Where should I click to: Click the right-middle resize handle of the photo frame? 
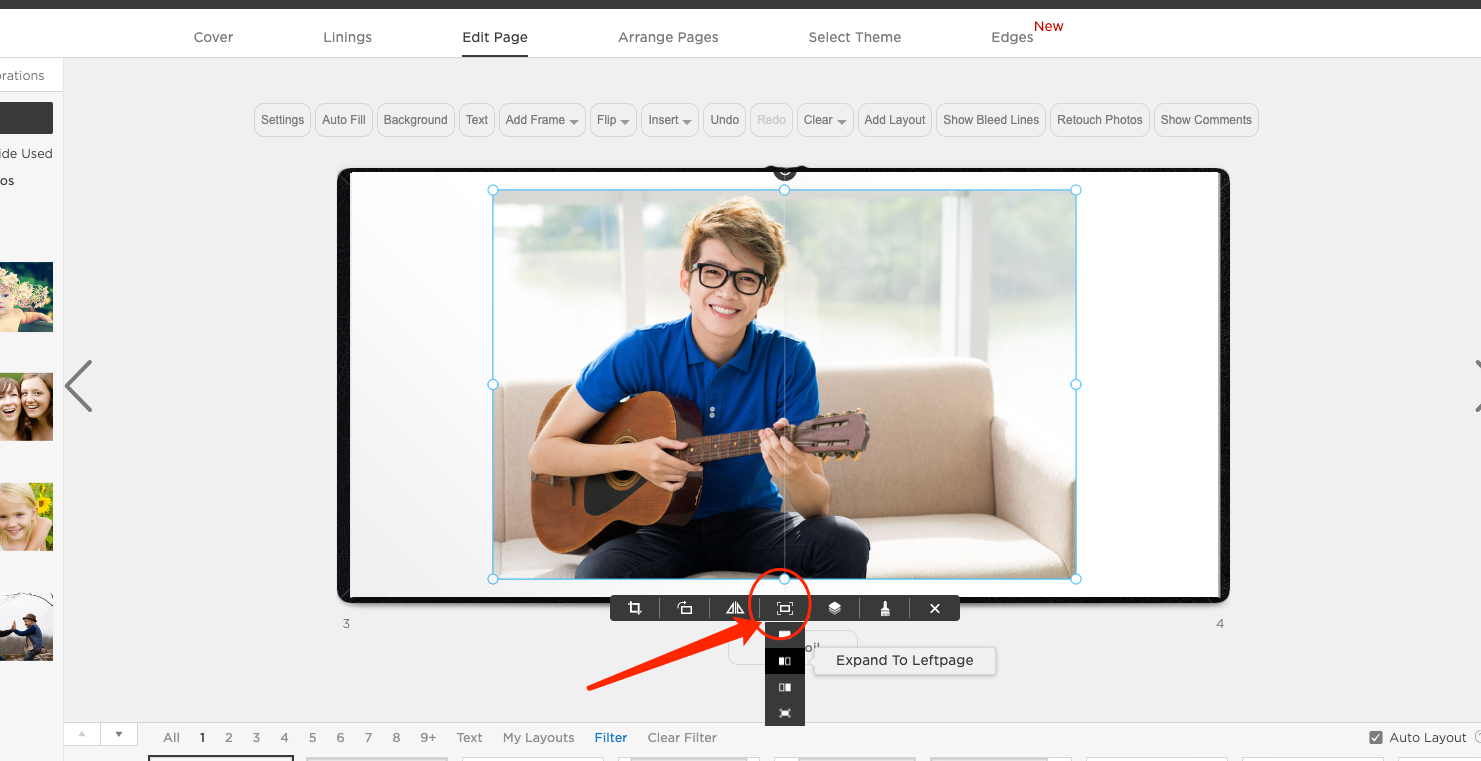click(x=1076, y=384)
